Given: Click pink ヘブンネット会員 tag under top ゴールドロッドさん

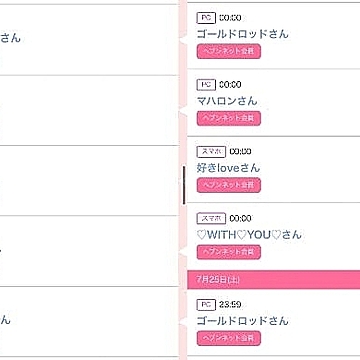Looking at the screenshot, I should [229, 51].
